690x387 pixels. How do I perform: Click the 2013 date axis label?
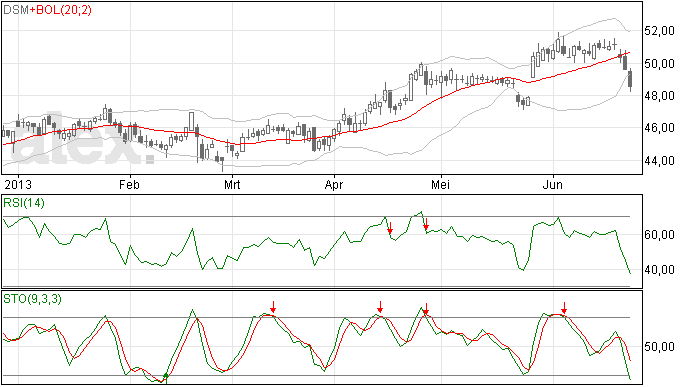coord(18,184)
